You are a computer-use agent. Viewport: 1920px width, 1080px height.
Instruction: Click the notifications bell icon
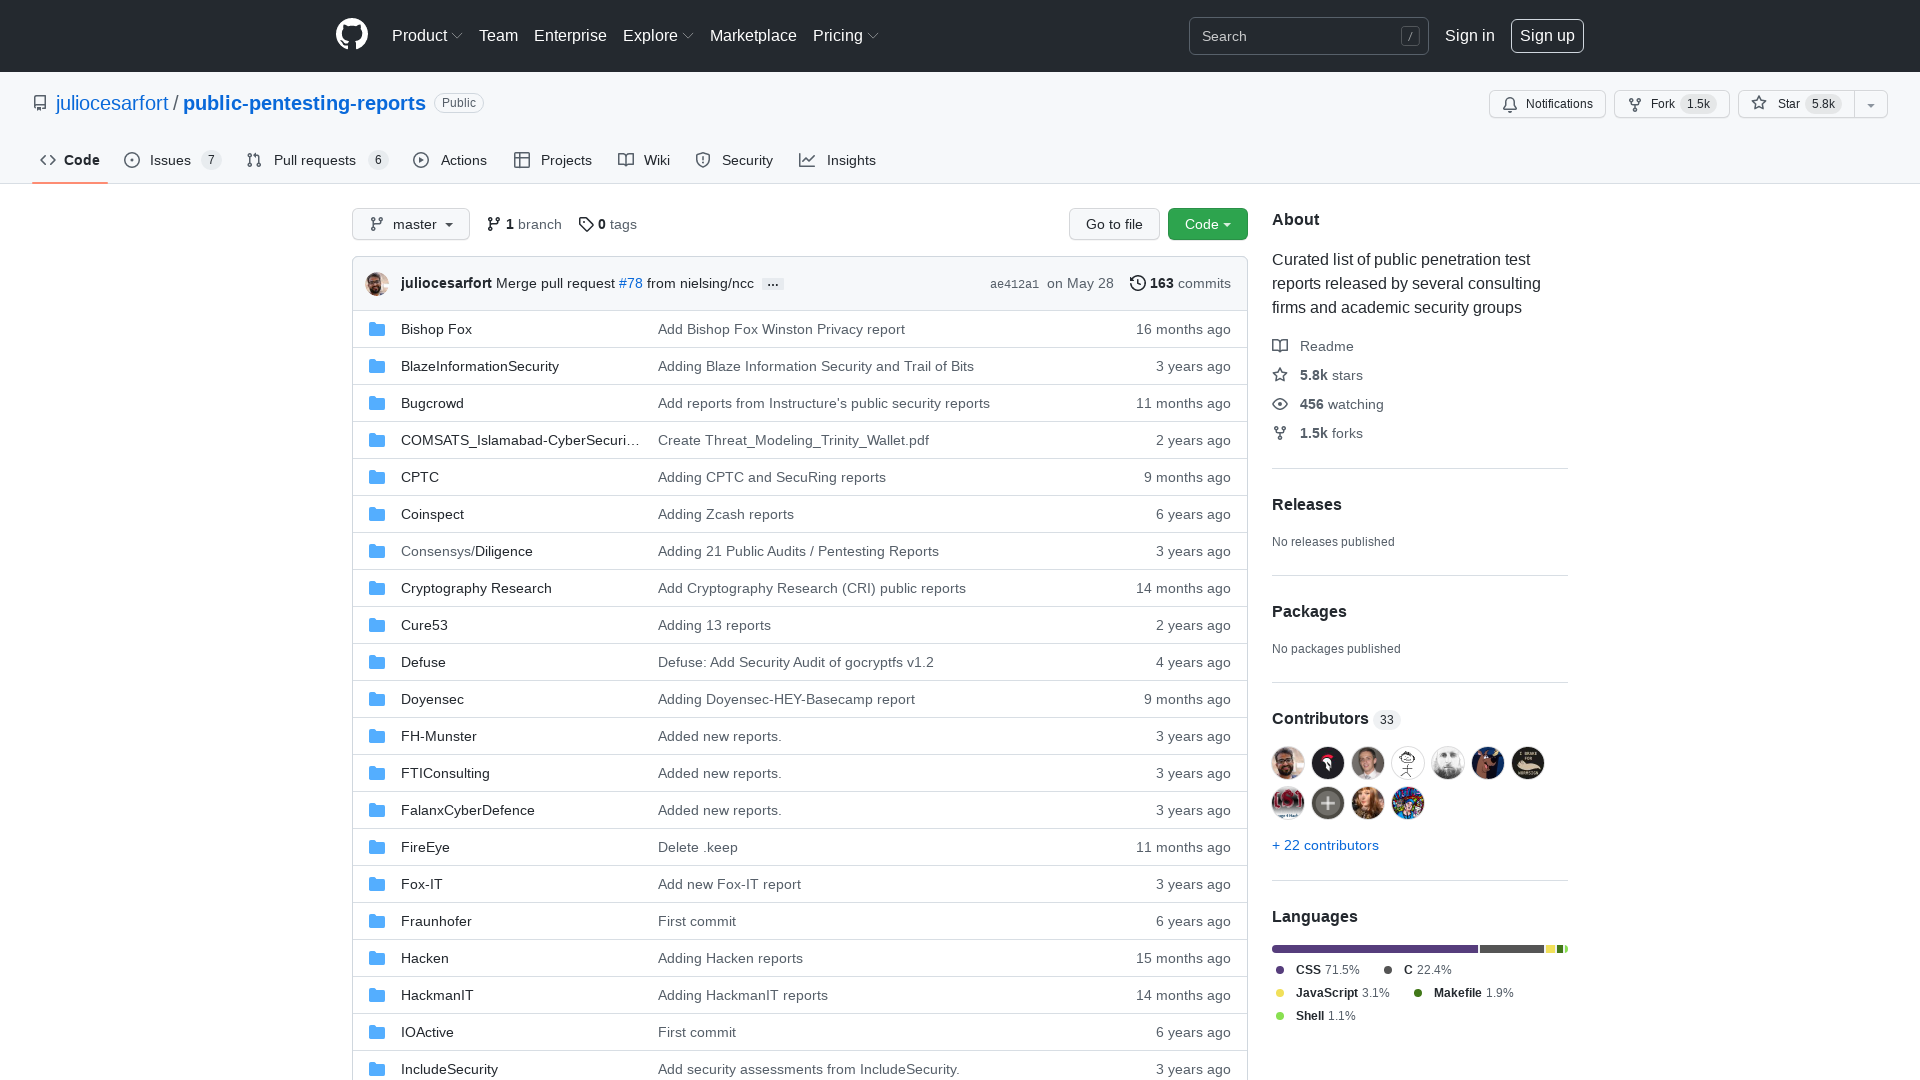pos(1510,104)
